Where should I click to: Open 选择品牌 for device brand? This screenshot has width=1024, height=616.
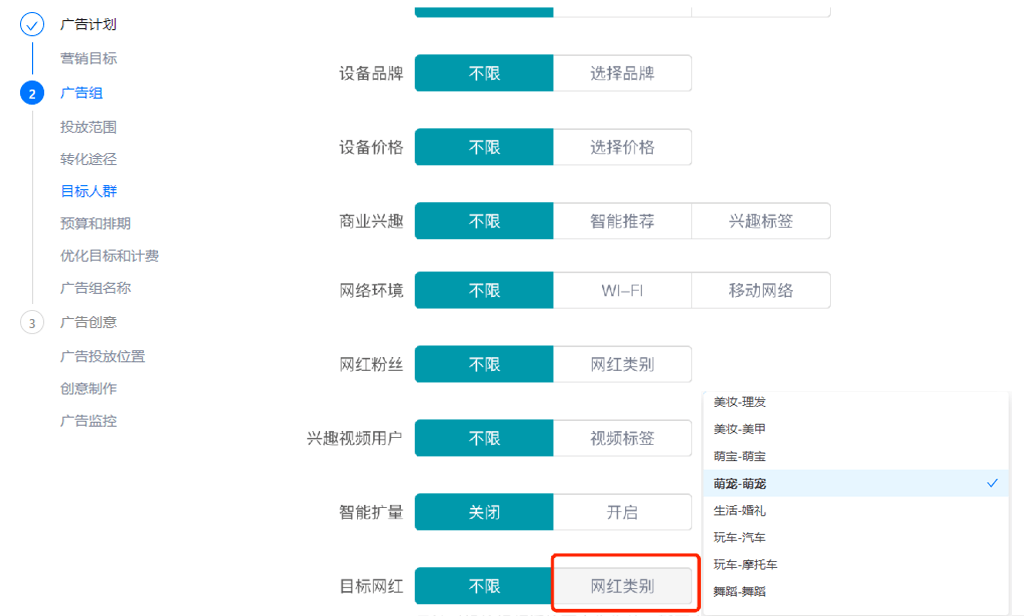(x=622, y=73)
